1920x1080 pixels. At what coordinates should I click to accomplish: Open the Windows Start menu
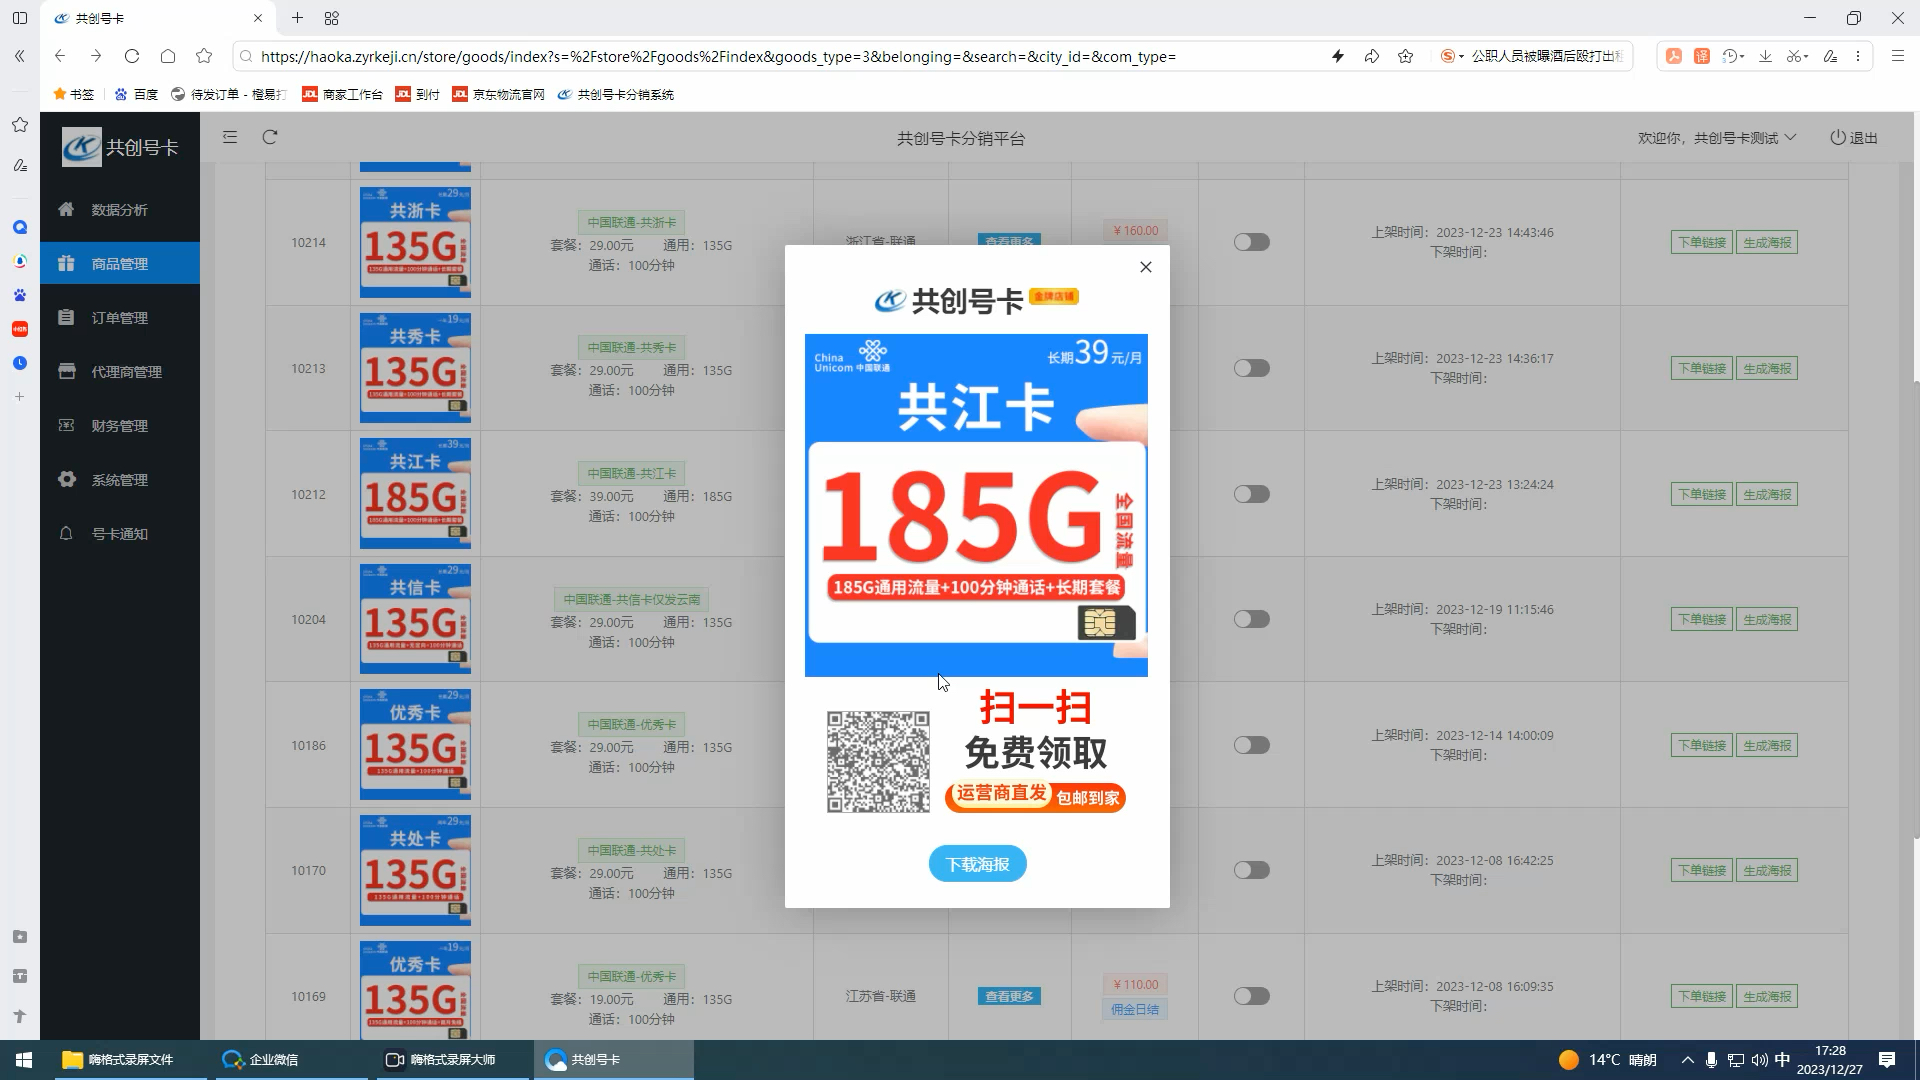point(24,1060)
